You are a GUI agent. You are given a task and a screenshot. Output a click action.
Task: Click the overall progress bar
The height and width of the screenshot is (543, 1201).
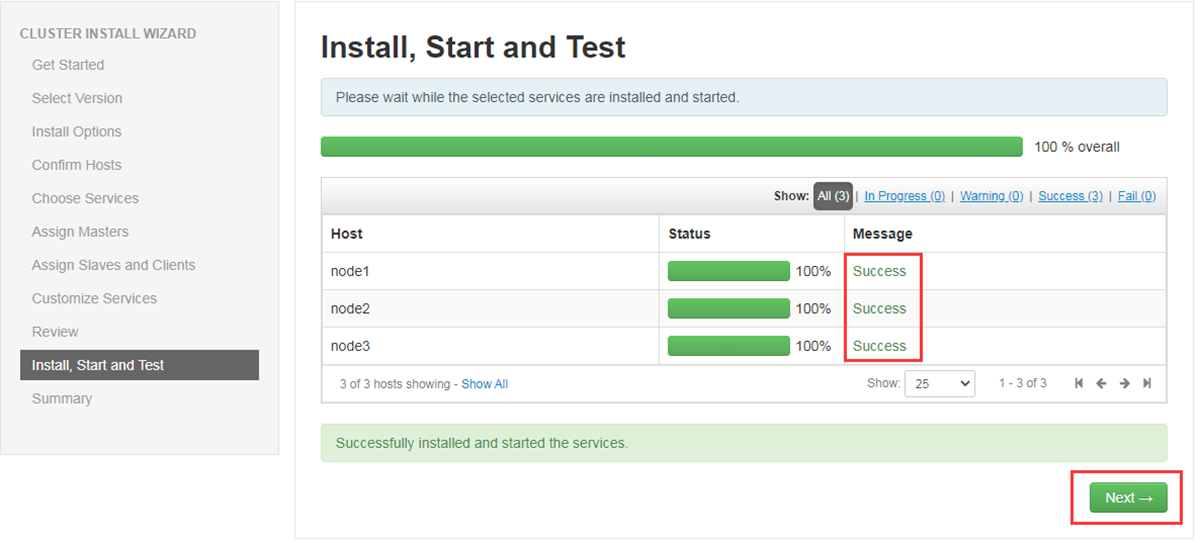[x=671, y=147]
